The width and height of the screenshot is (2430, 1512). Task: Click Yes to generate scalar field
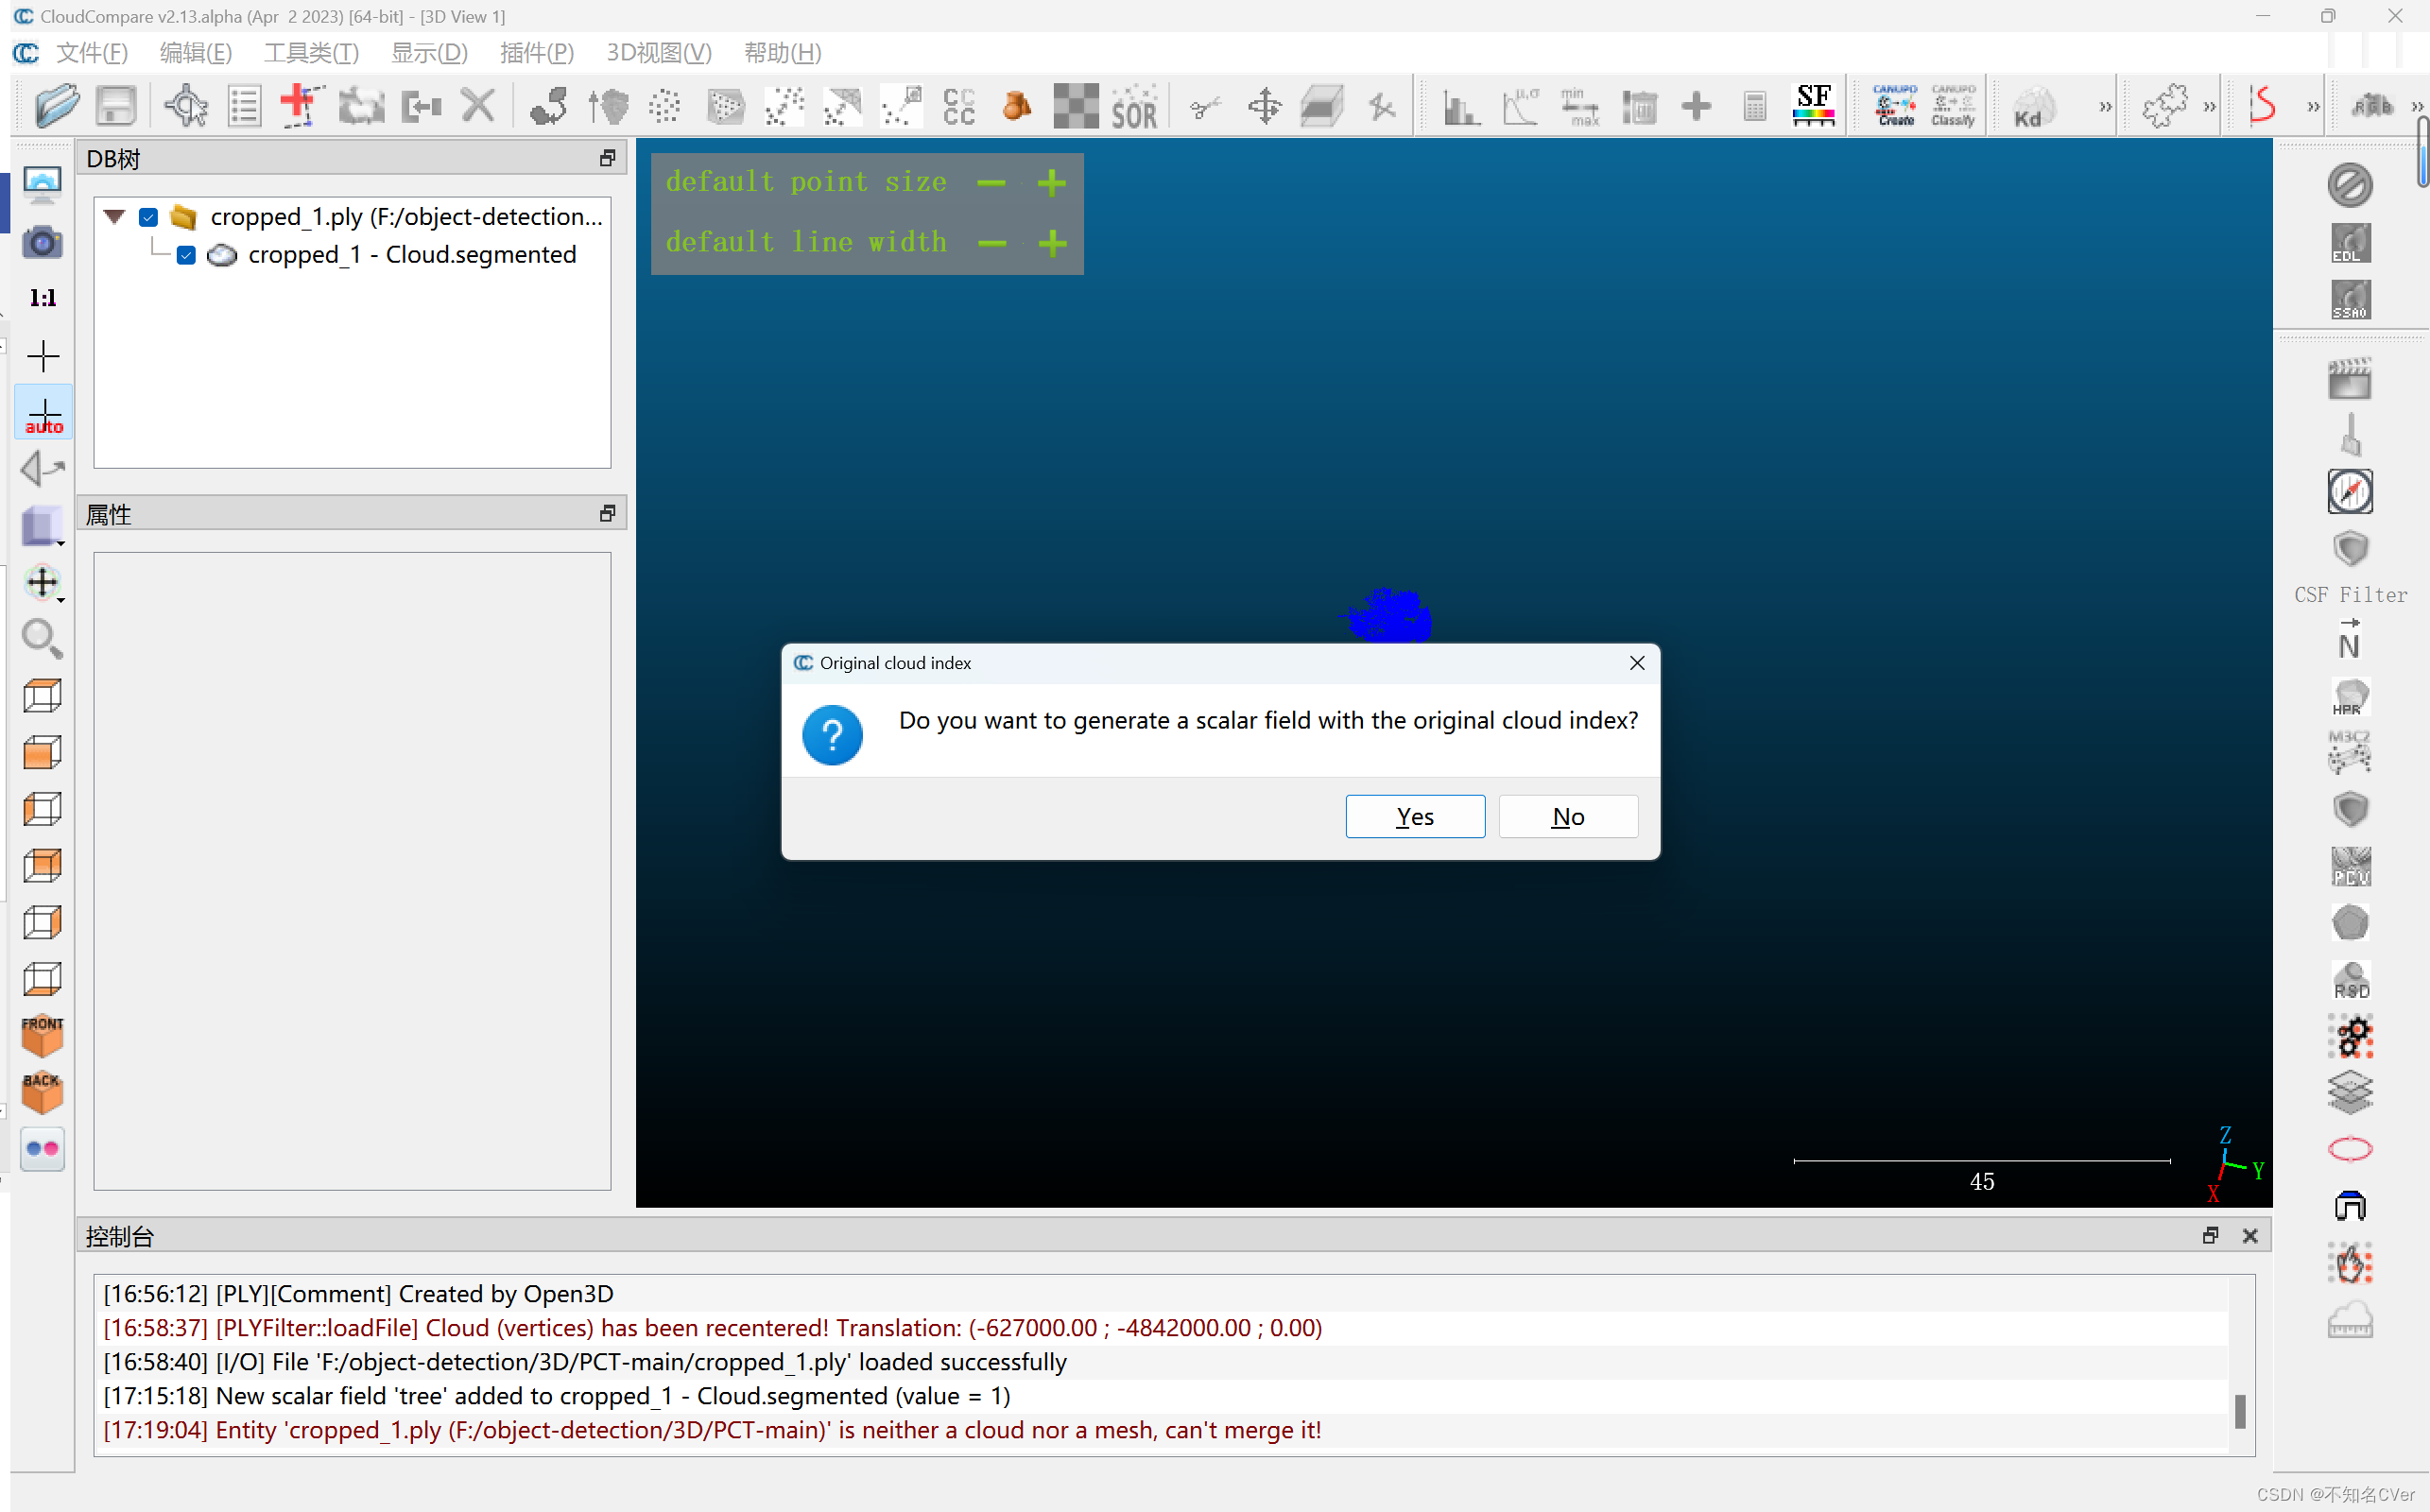coord(1414,816)
